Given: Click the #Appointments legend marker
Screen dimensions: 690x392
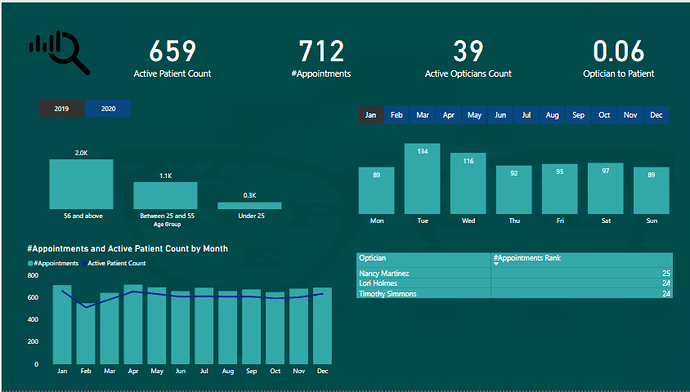Looking at the screenshot, I should click(30, 264).
